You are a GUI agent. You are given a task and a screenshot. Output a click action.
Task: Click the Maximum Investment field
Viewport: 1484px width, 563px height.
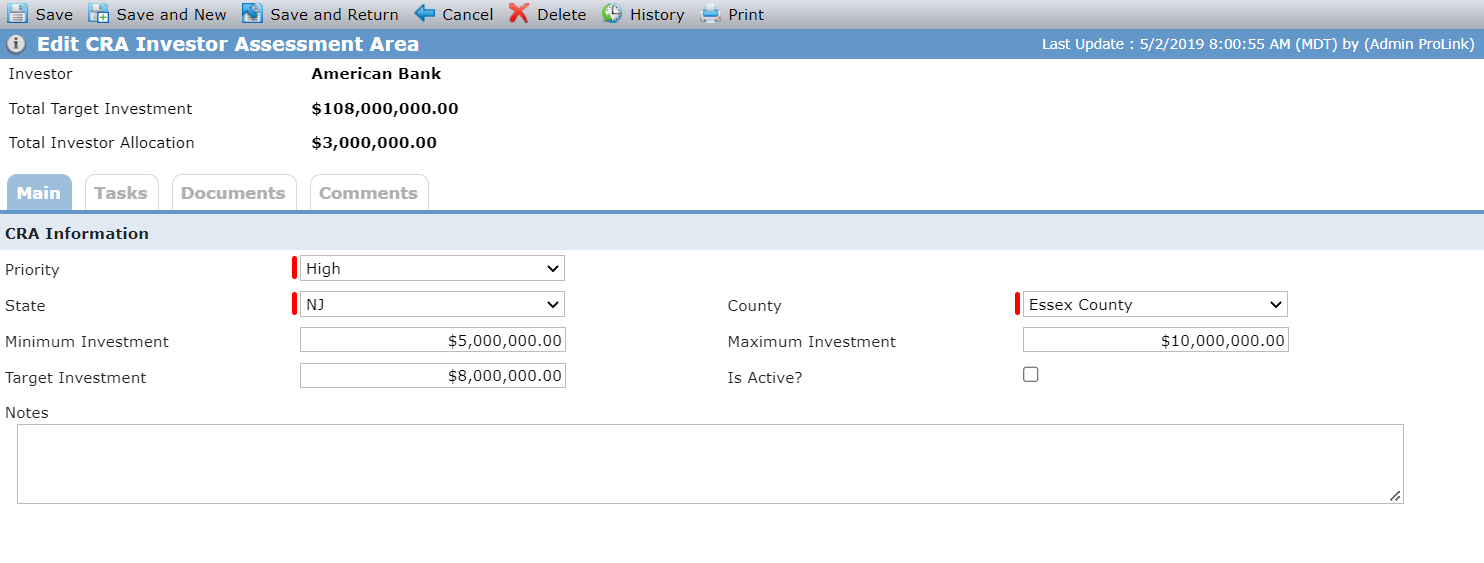(x=1155, y=340)
